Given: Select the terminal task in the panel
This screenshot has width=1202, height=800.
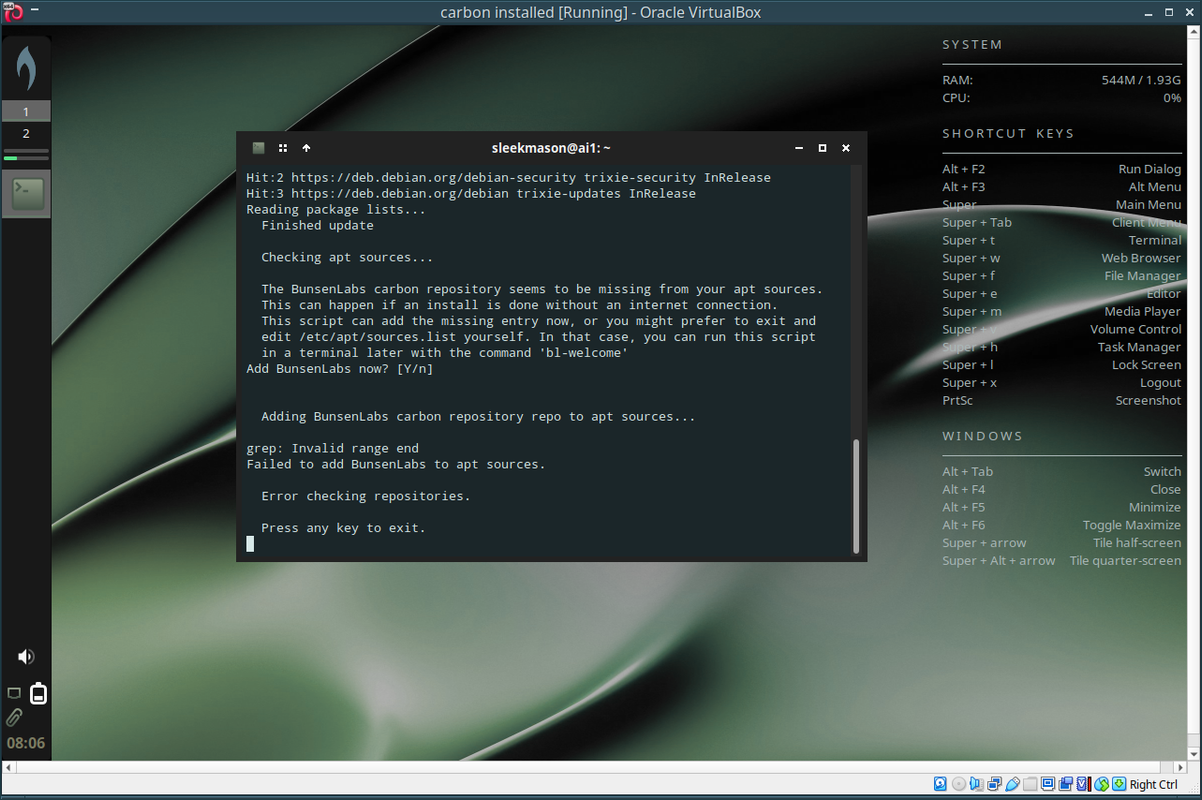Looking at the screenshot, I should click(x=26, y=192).
